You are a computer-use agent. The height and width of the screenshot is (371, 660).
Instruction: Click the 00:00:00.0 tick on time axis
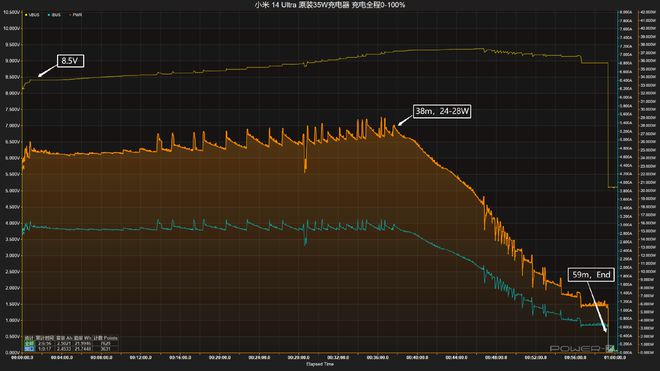pos(22,358)
